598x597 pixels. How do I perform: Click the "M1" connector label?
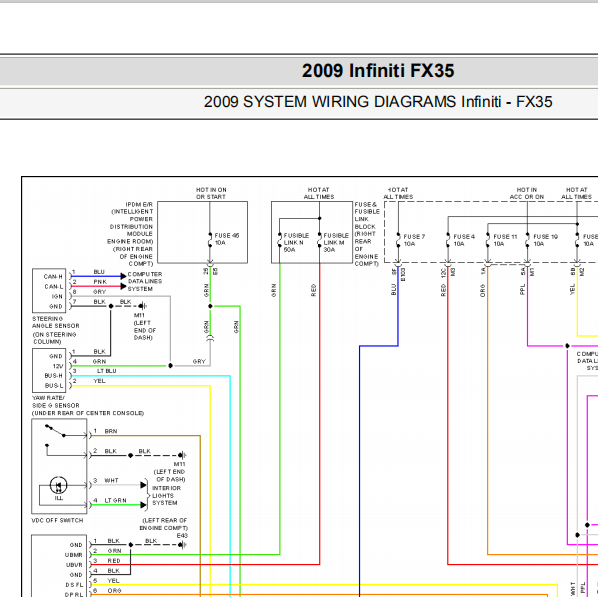pyautogui.click(x=532, y=272)
